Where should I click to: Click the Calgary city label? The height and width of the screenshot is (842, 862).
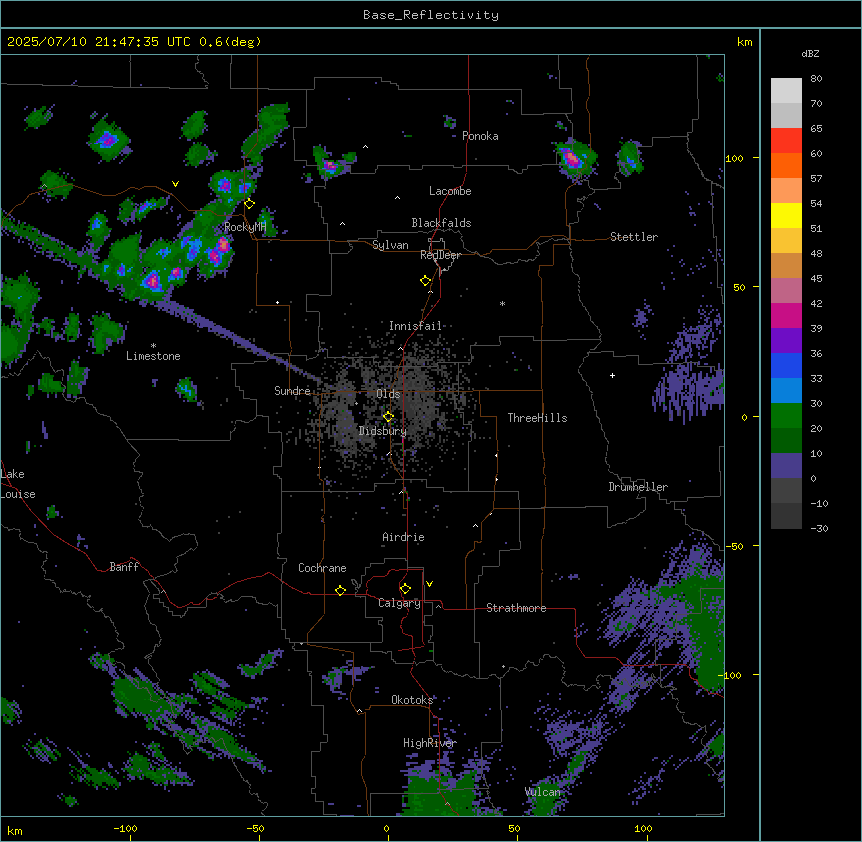tap(400, 603)
